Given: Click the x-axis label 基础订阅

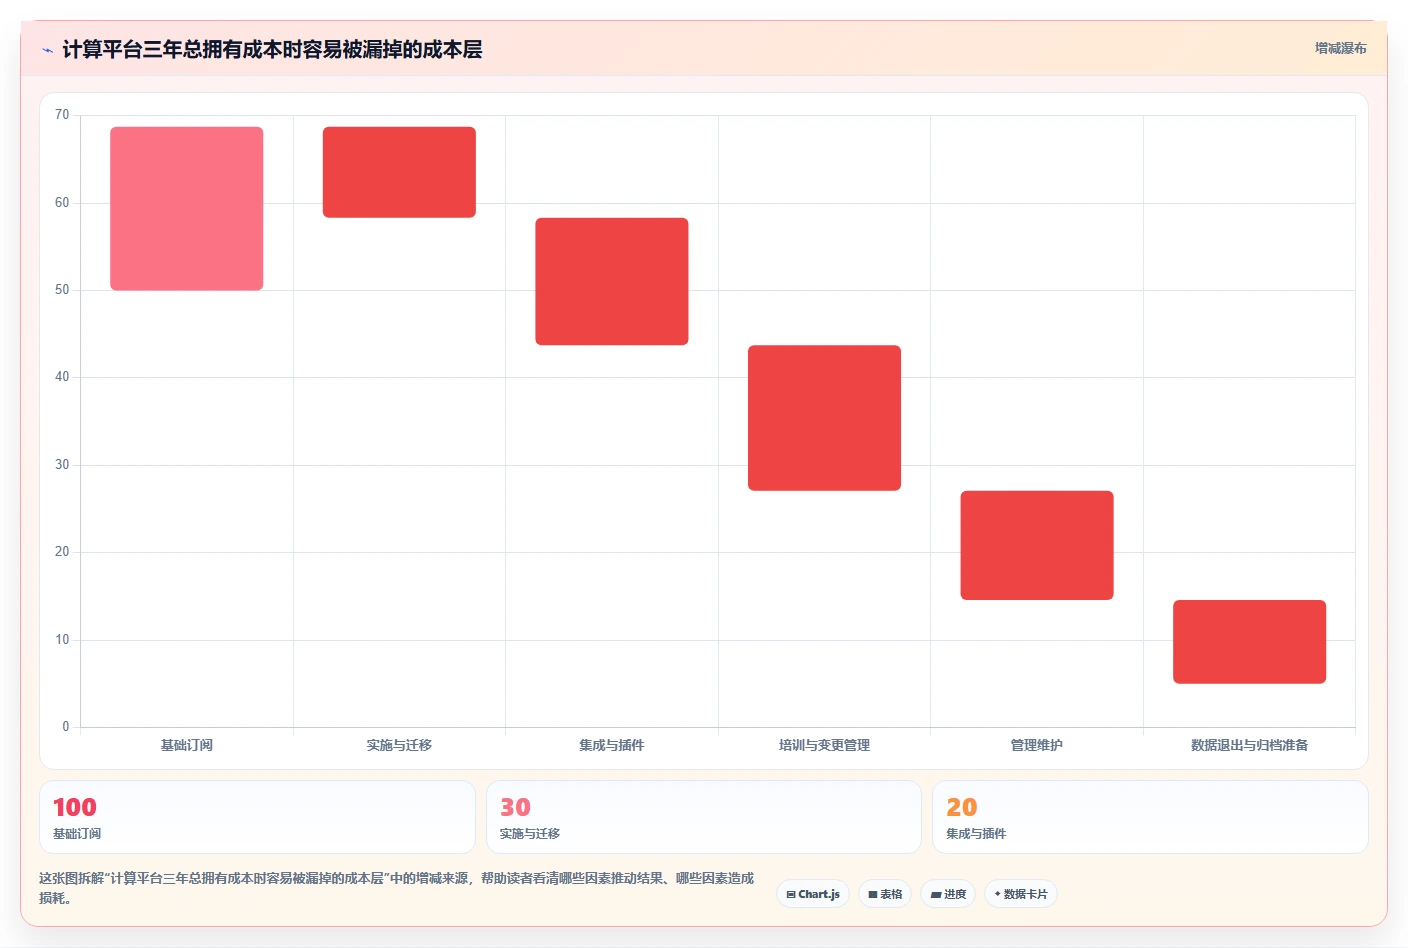Looking at the screenshot, I should pyautogui.click(x=187, y=745).
